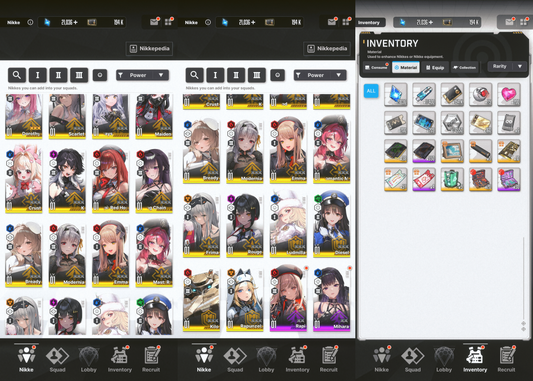
Task: Select green-marked black manual item in Inventory
Action: coord(396,151)
